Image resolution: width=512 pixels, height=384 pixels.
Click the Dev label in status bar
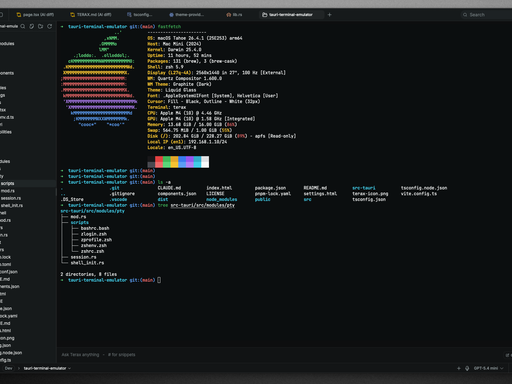click(8, 368)
